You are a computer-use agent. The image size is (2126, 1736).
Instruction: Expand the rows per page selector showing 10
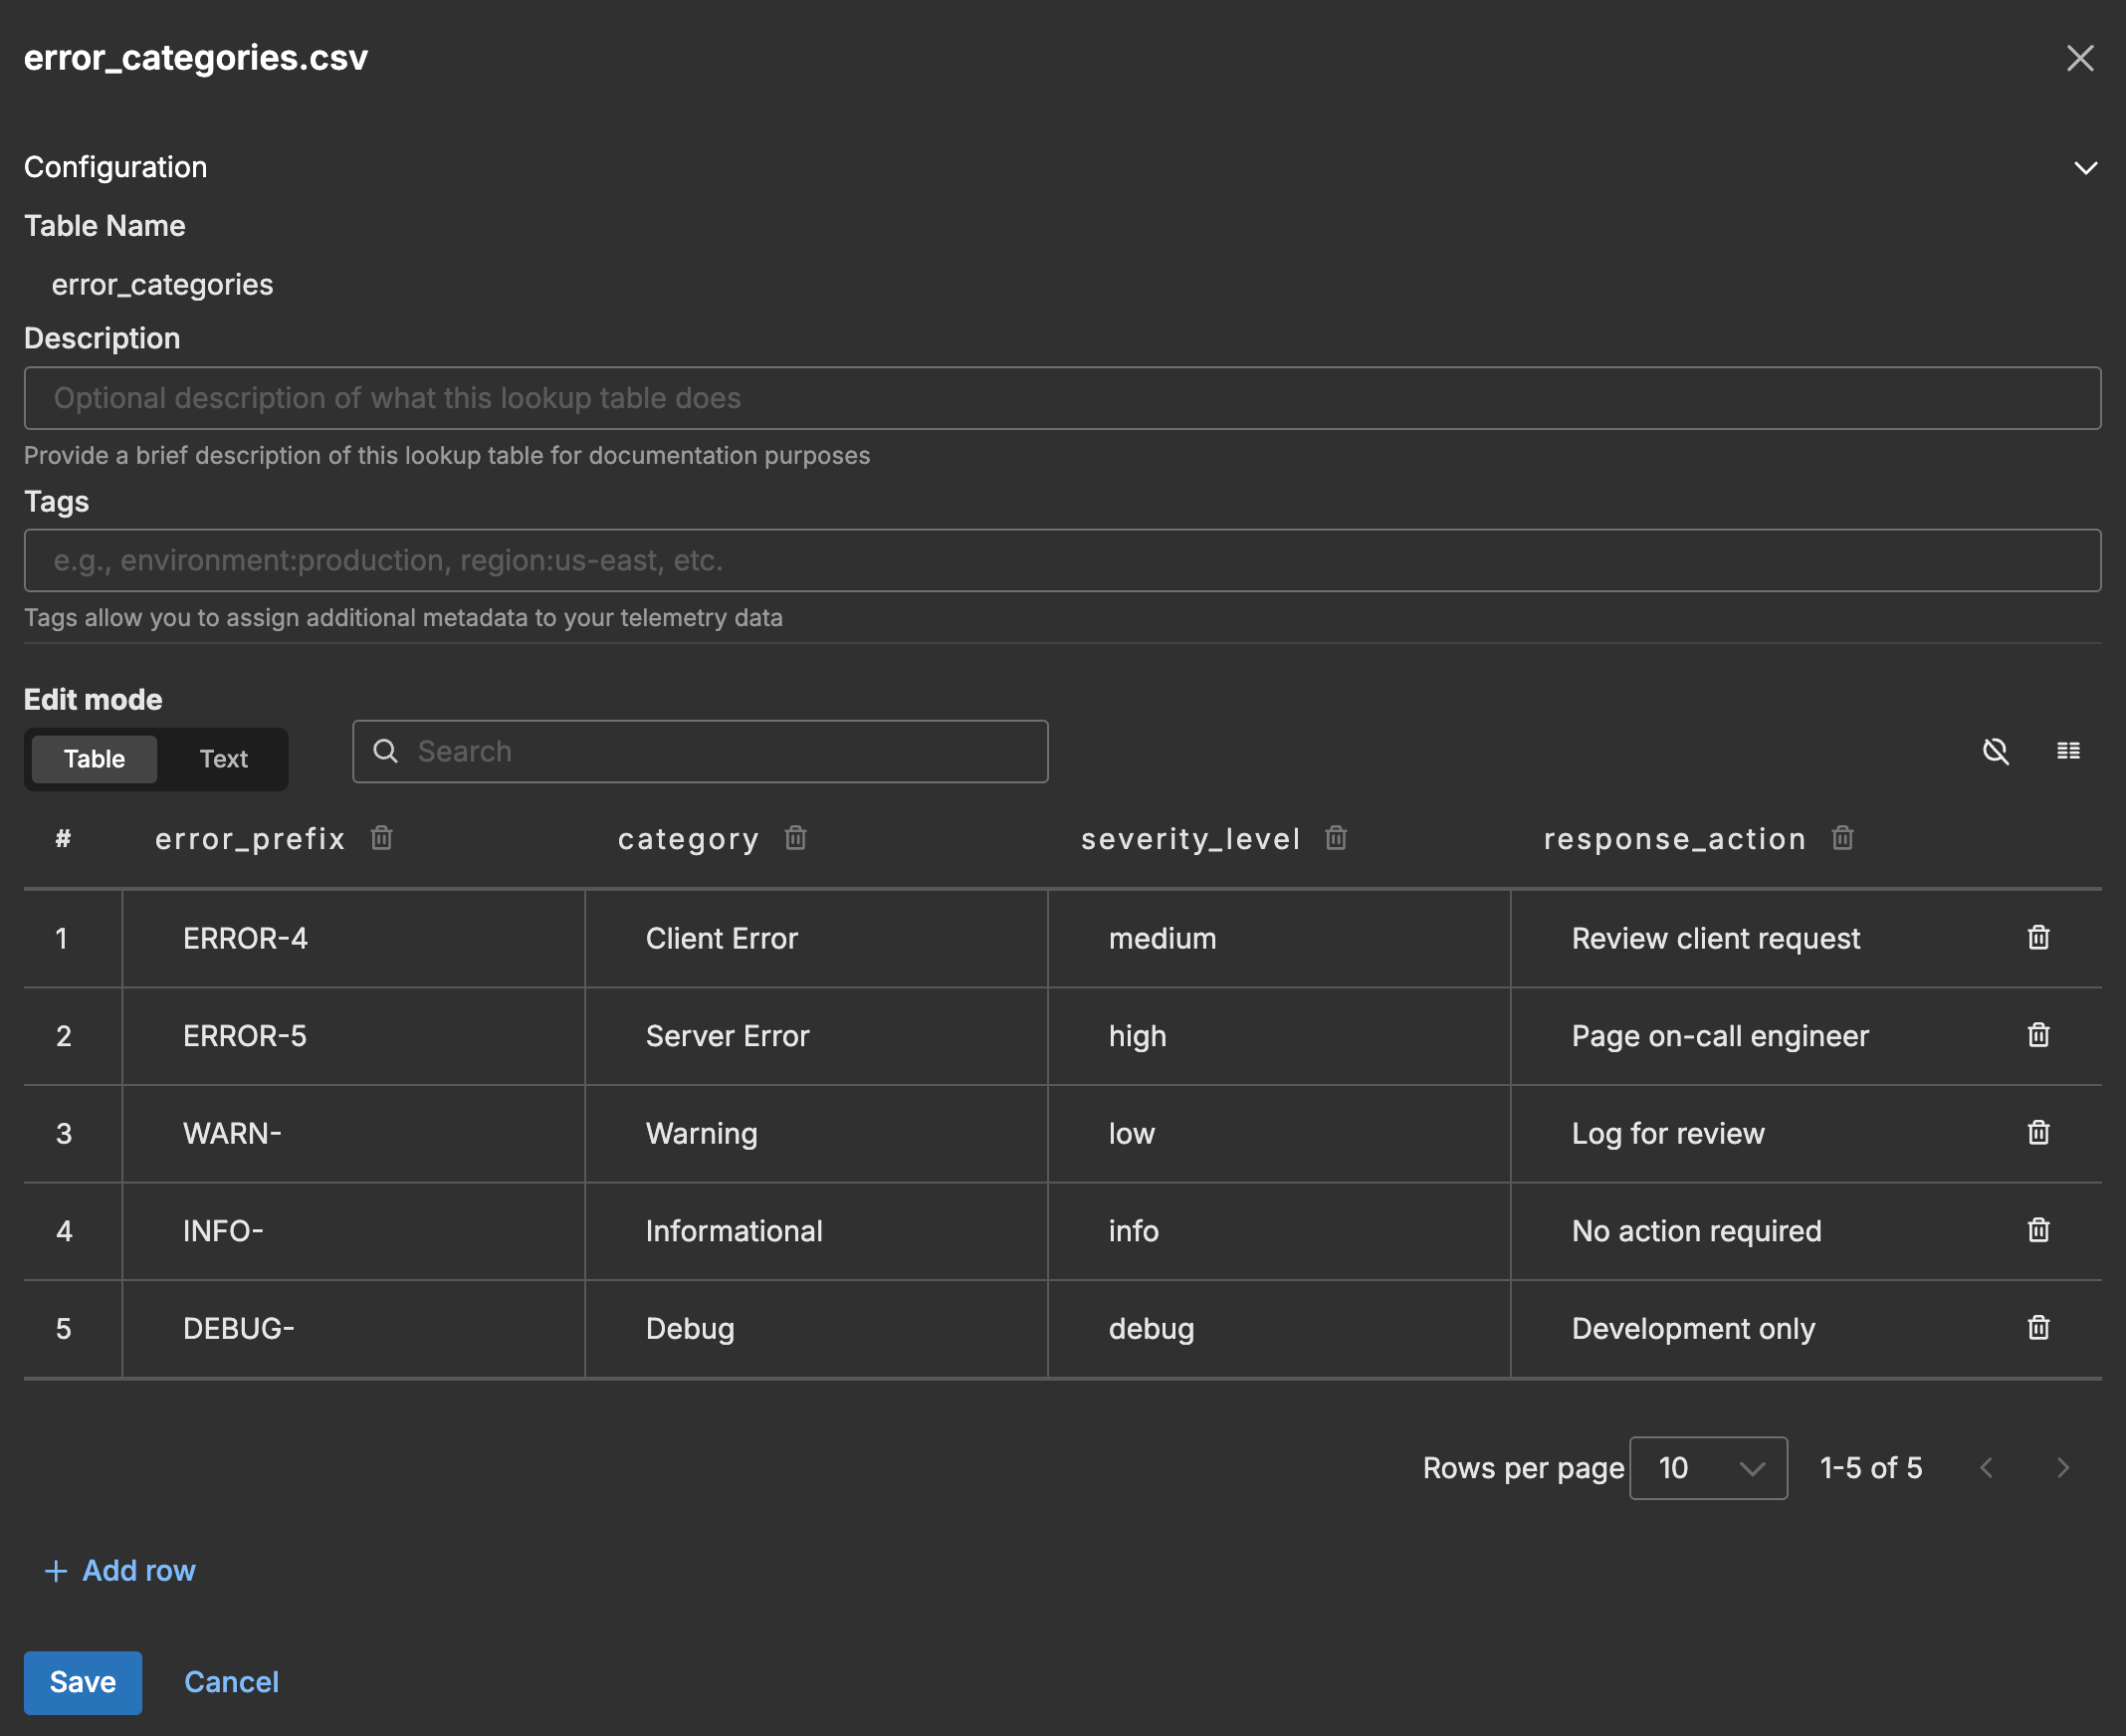click(1707, 1467)
